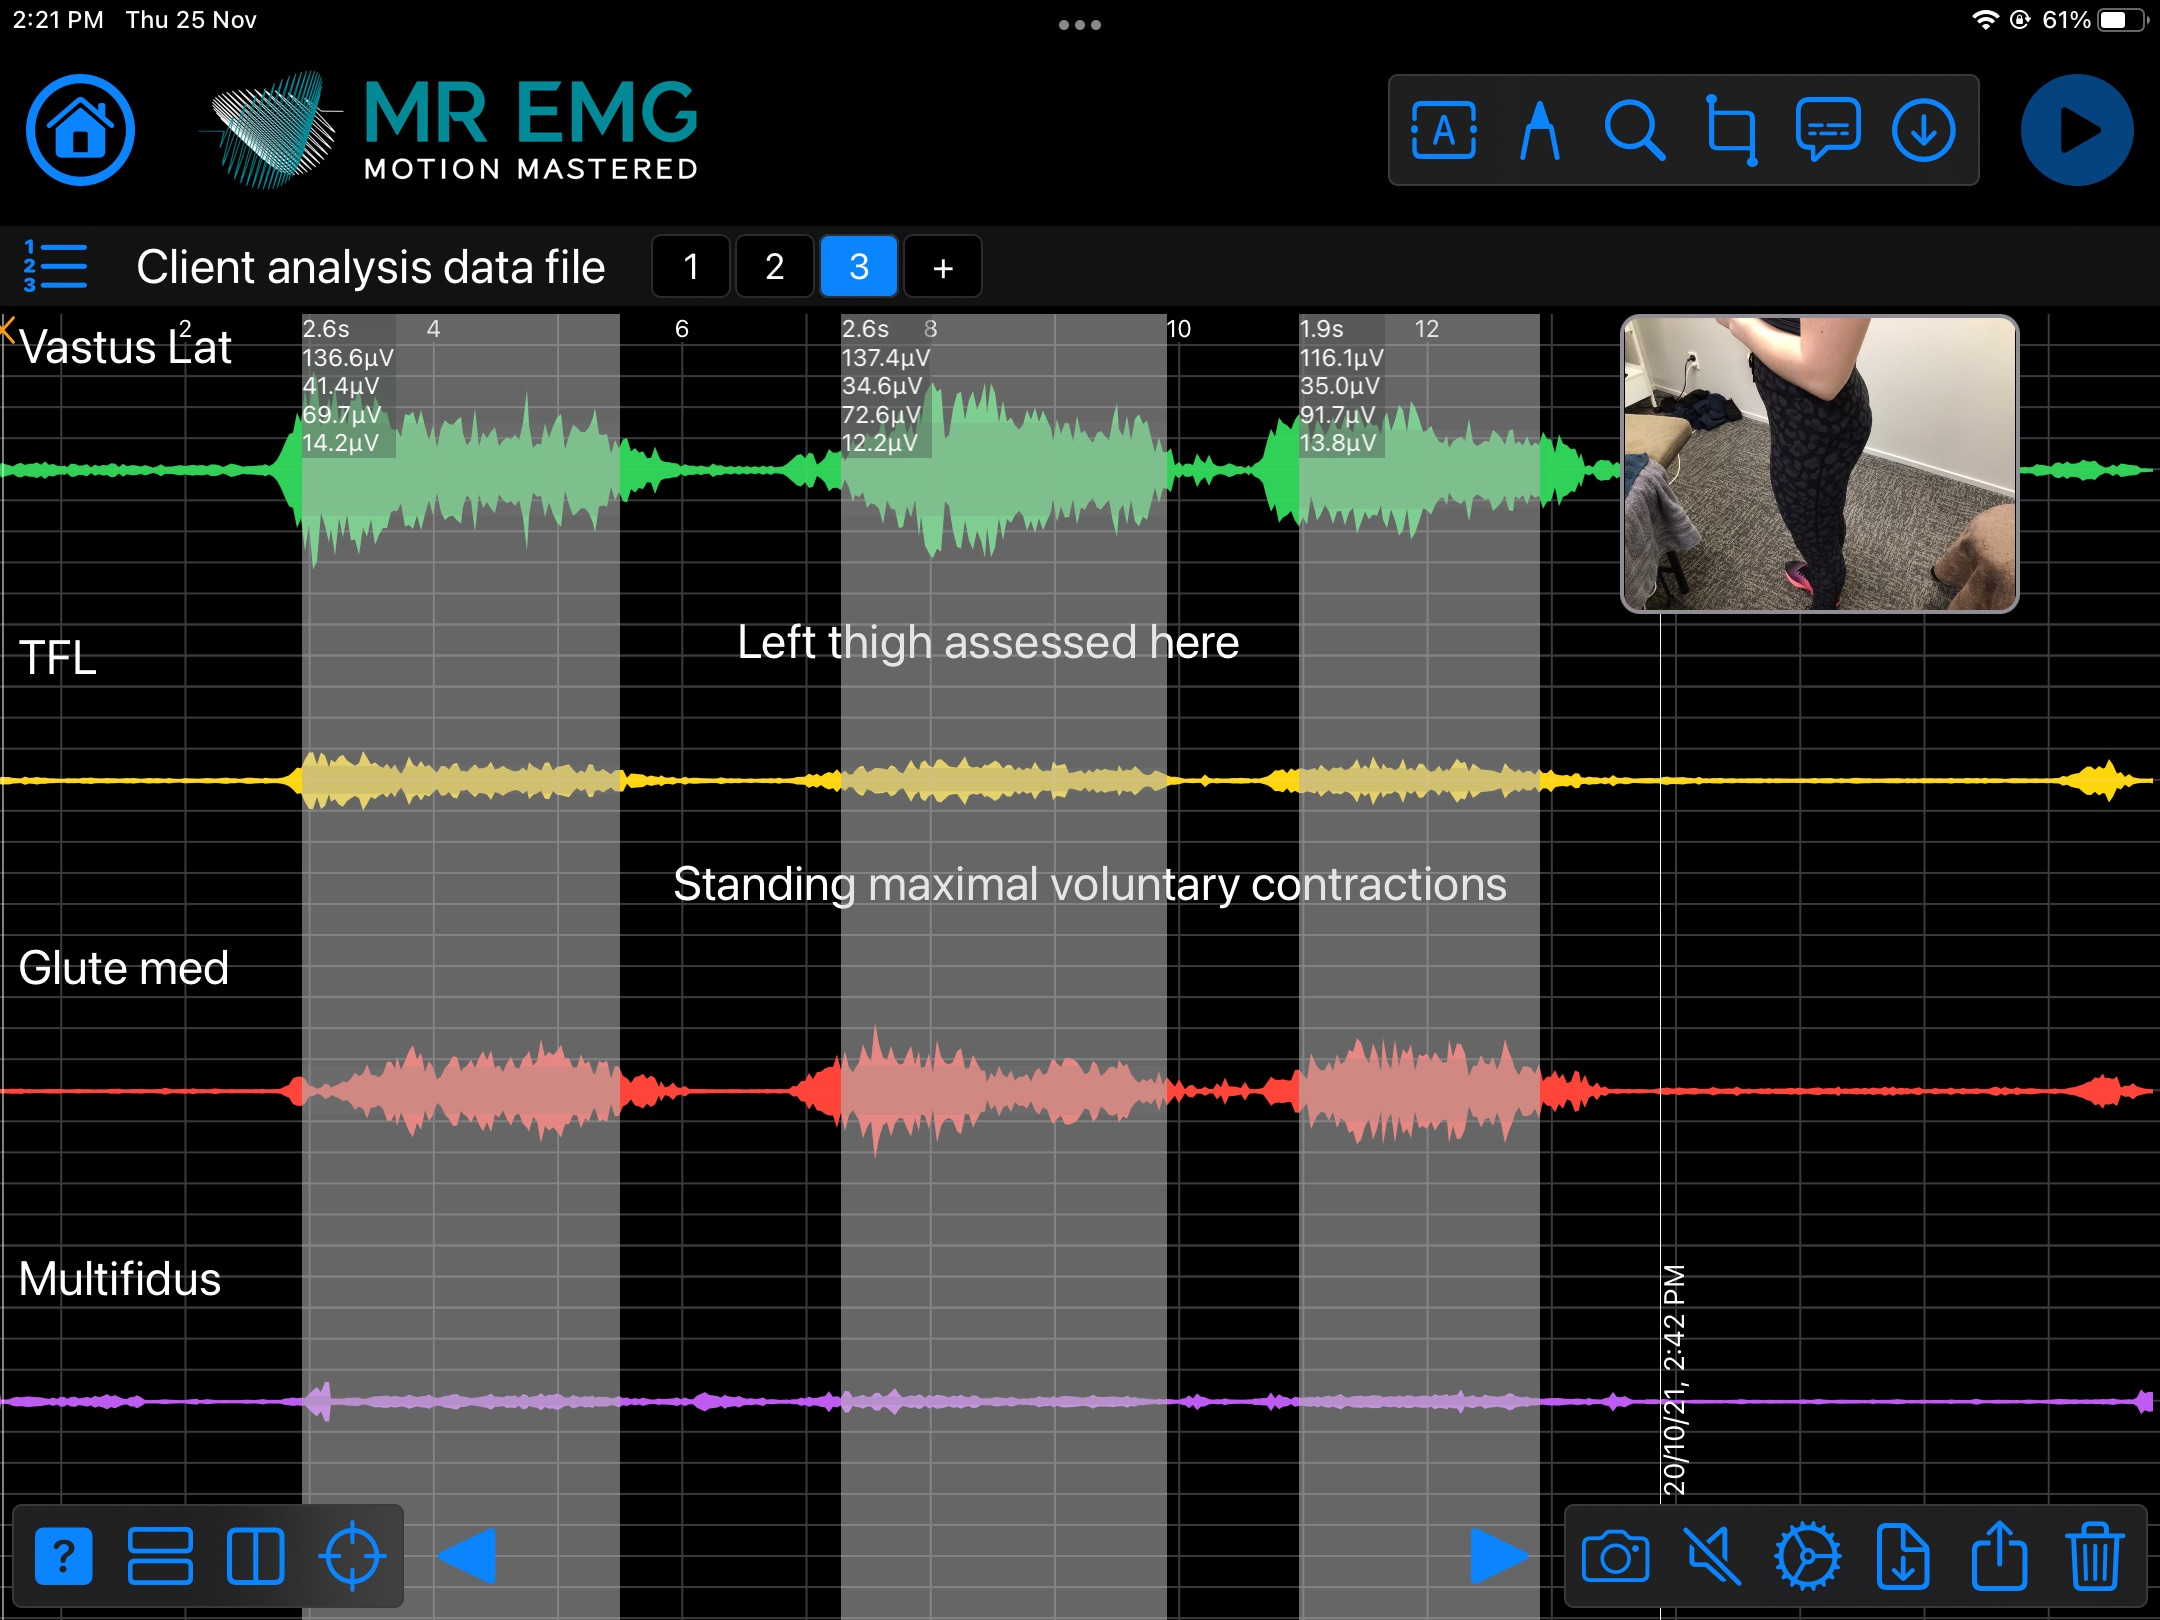Switch to stacked rows layout
The width and height of the screenshot is (2160, 1620).
point(160,1556)
